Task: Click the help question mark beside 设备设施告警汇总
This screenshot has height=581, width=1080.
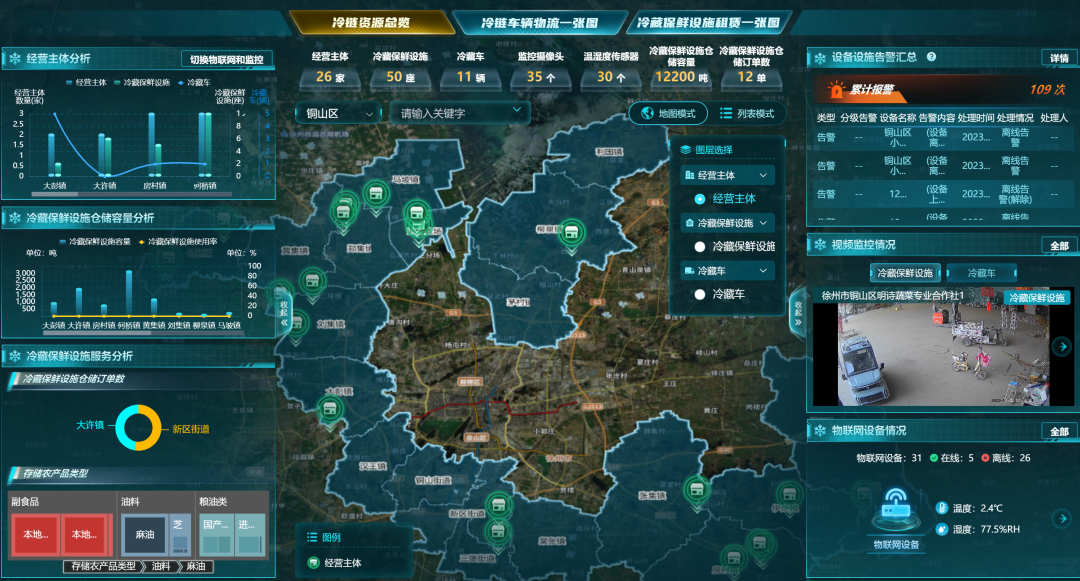Action: coord(931,58)
